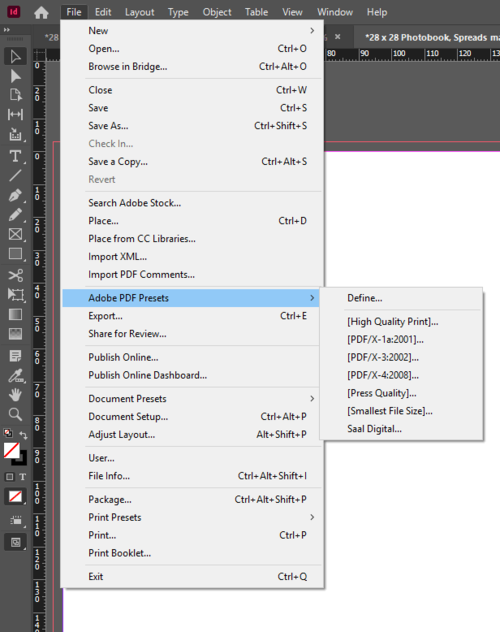Select the Rectangle Frame tool
The height and width of the screenshot is (632, 500).
click(x=15, y=234)
